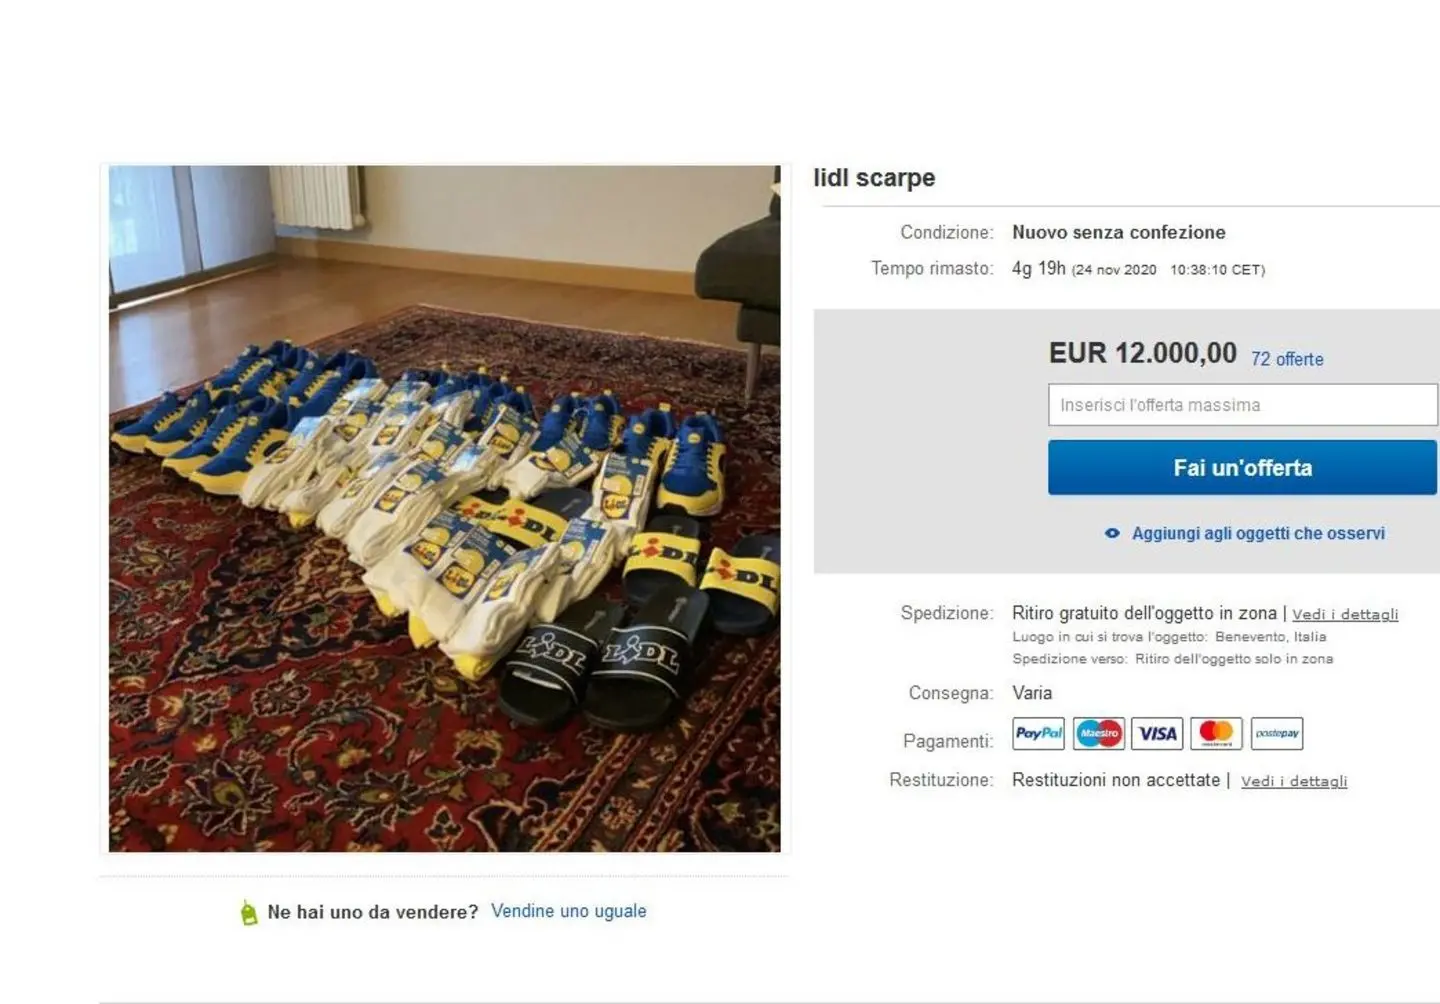Click the Nuovo senza confezione condition text
This screenshot has width=1440, height=1004.
1118,232
